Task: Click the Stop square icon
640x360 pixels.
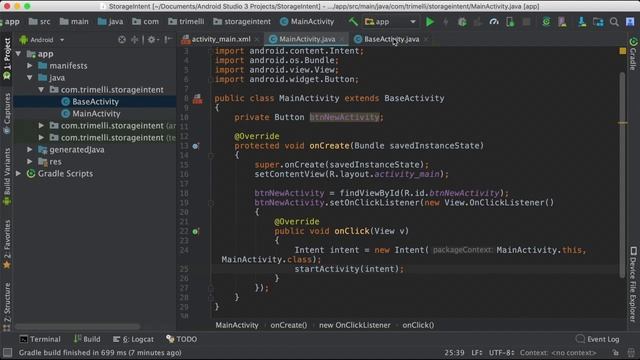Action: click(527, 22)
